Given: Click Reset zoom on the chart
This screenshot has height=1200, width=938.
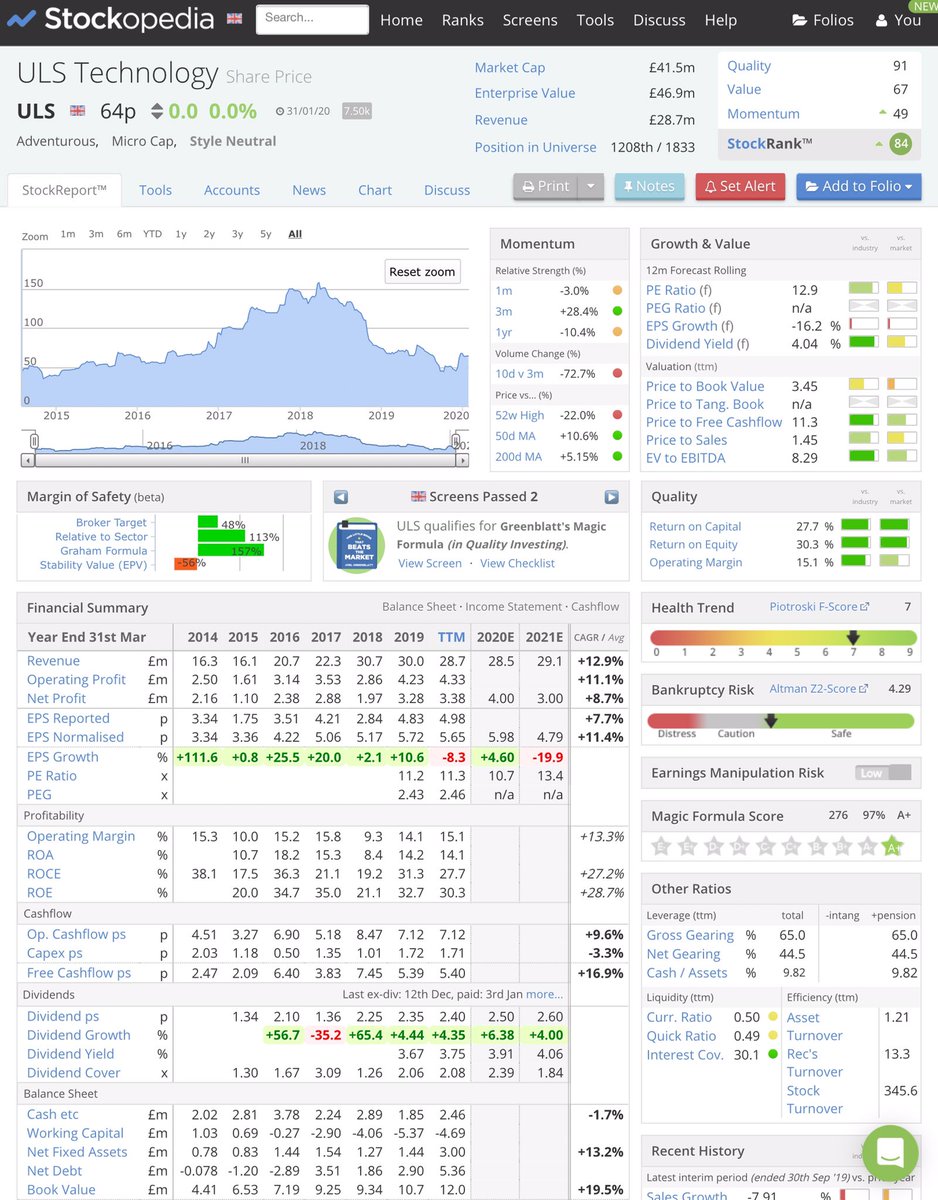Looking at the screenshot, I should pos(422,272).
